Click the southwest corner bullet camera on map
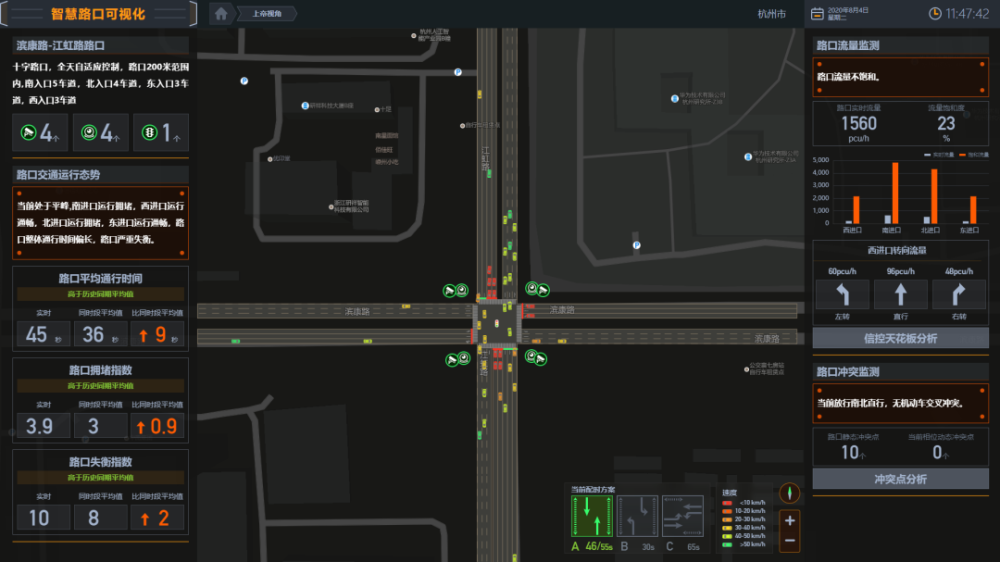 pos(452,360)
